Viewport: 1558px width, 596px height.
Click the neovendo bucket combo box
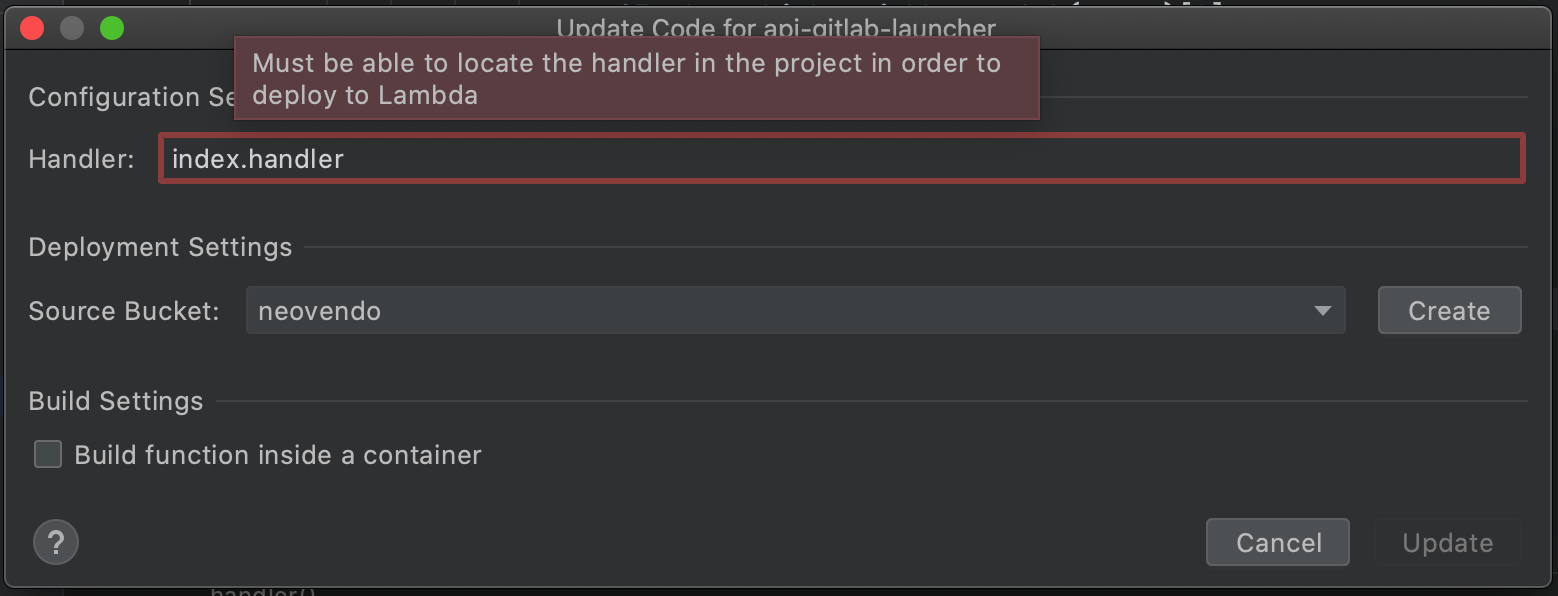pos(700,310)
